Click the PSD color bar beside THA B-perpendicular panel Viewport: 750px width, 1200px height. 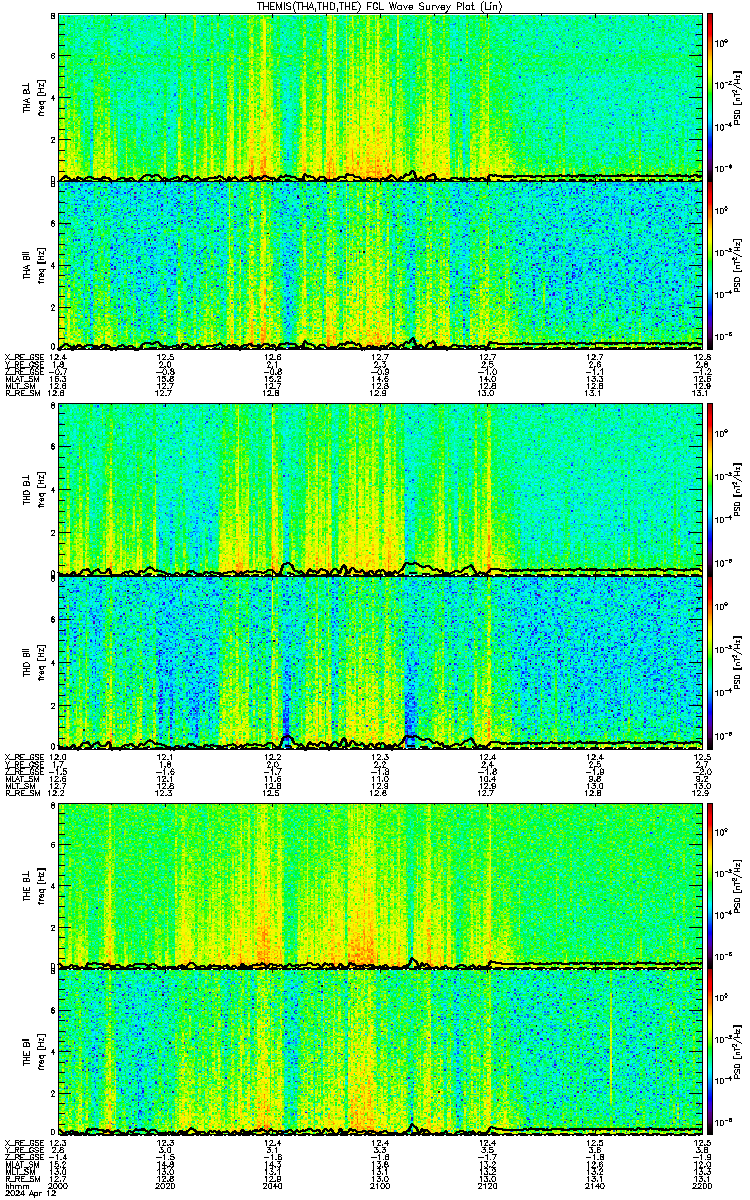711,96
